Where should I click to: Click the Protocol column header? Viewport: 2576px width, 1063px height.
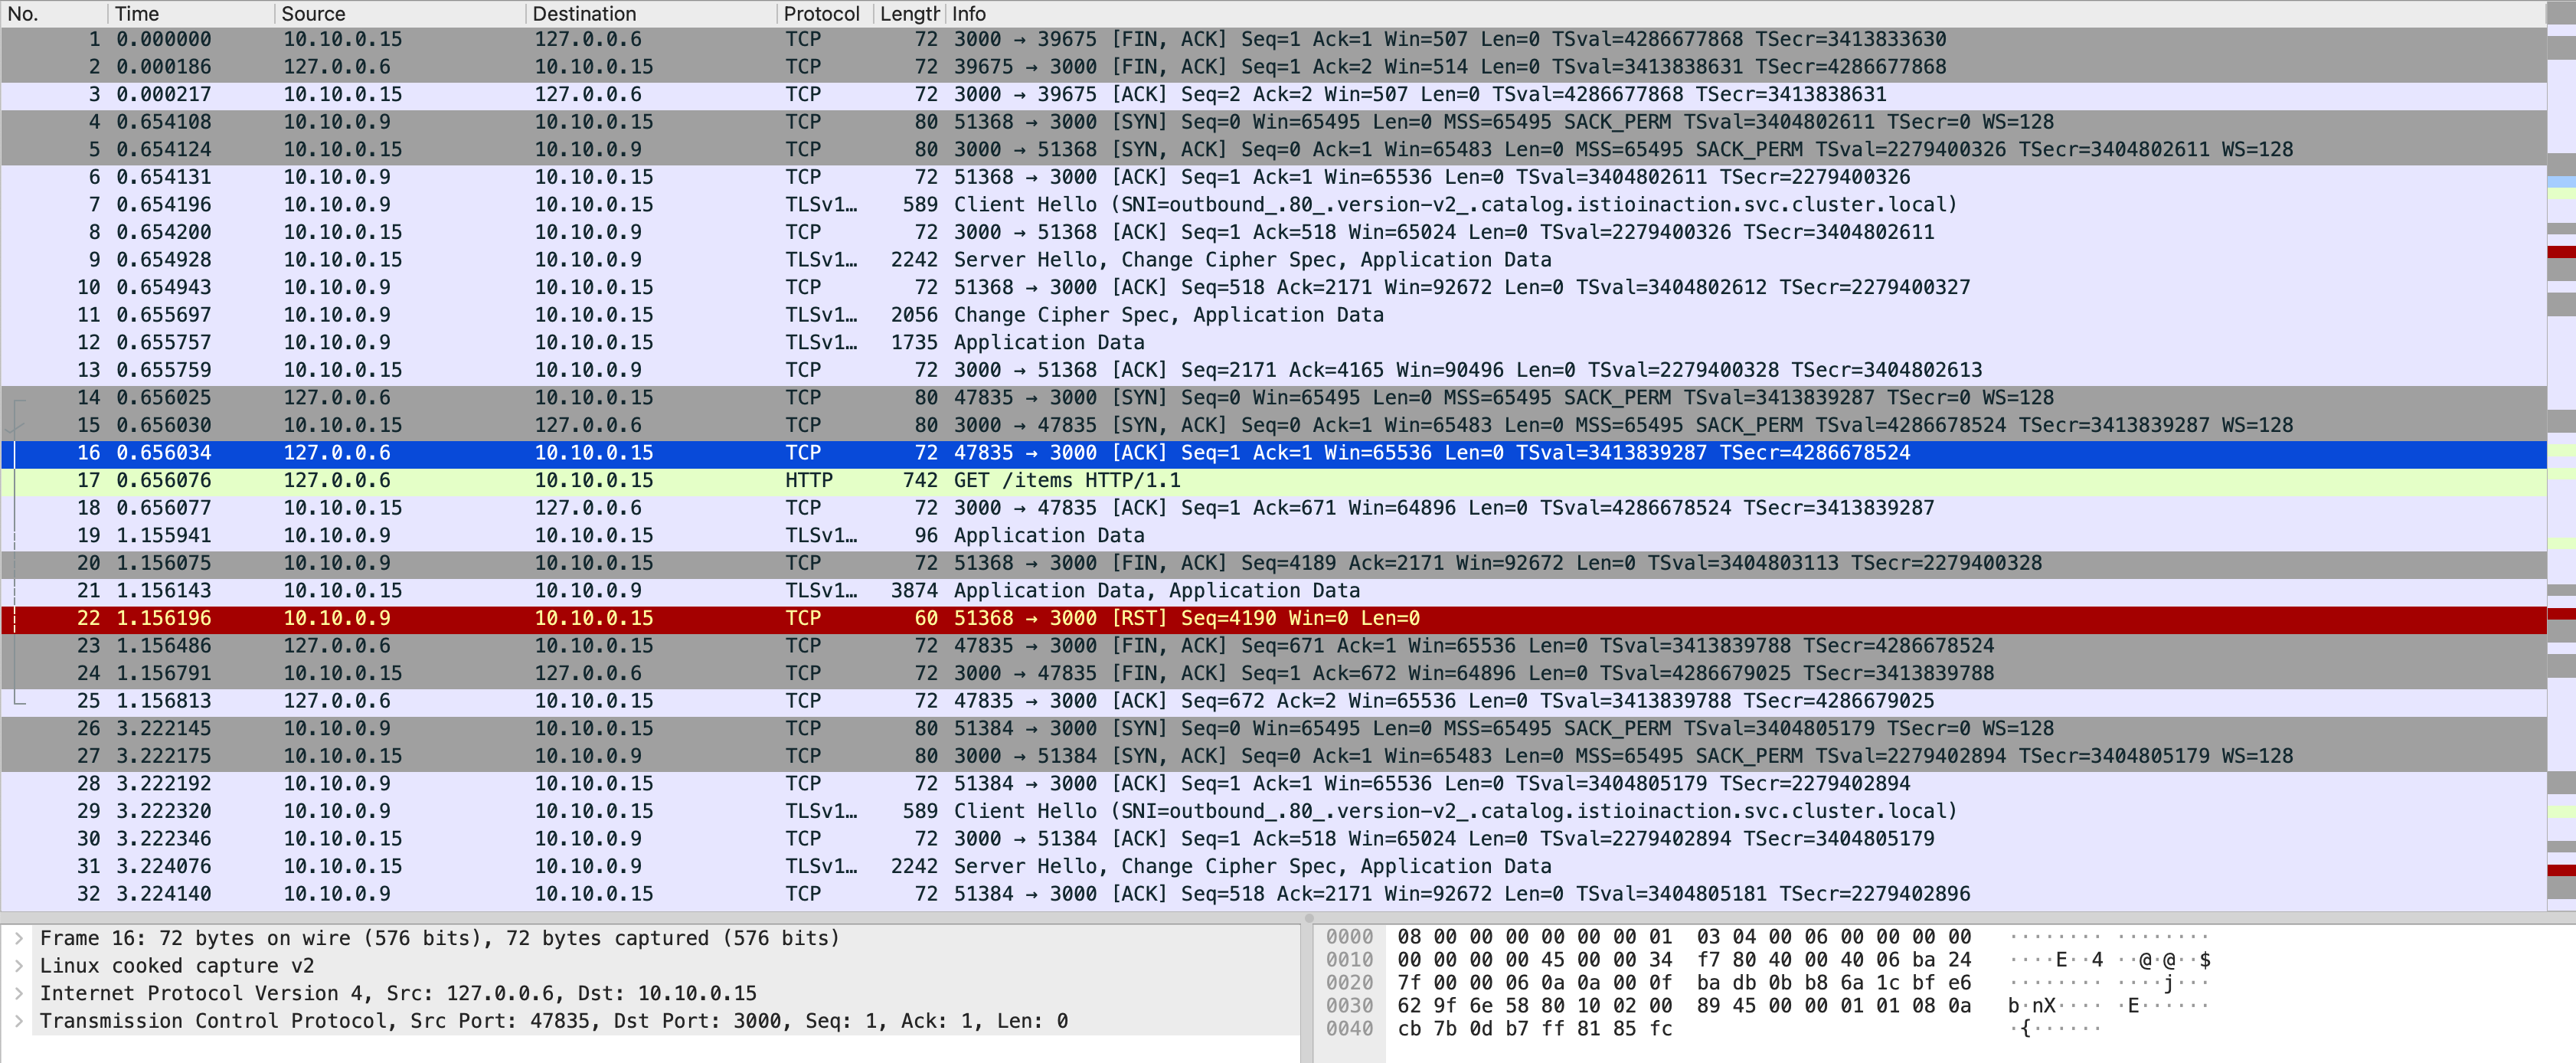click(821, 14)
